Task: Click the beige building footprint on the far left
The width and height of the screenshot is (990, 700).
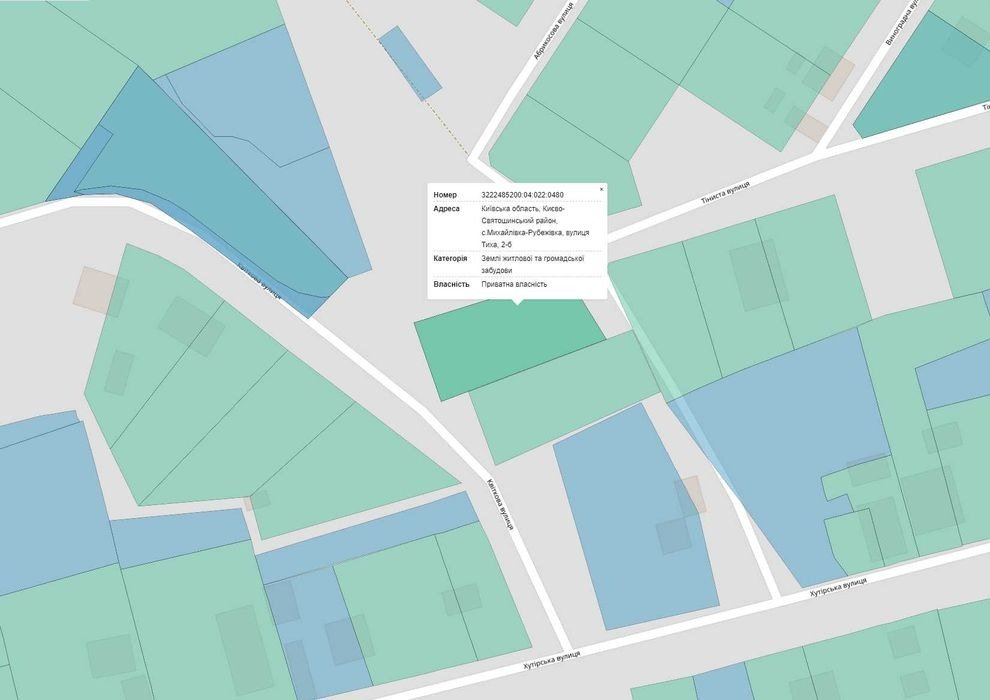Action: [98, 291]
